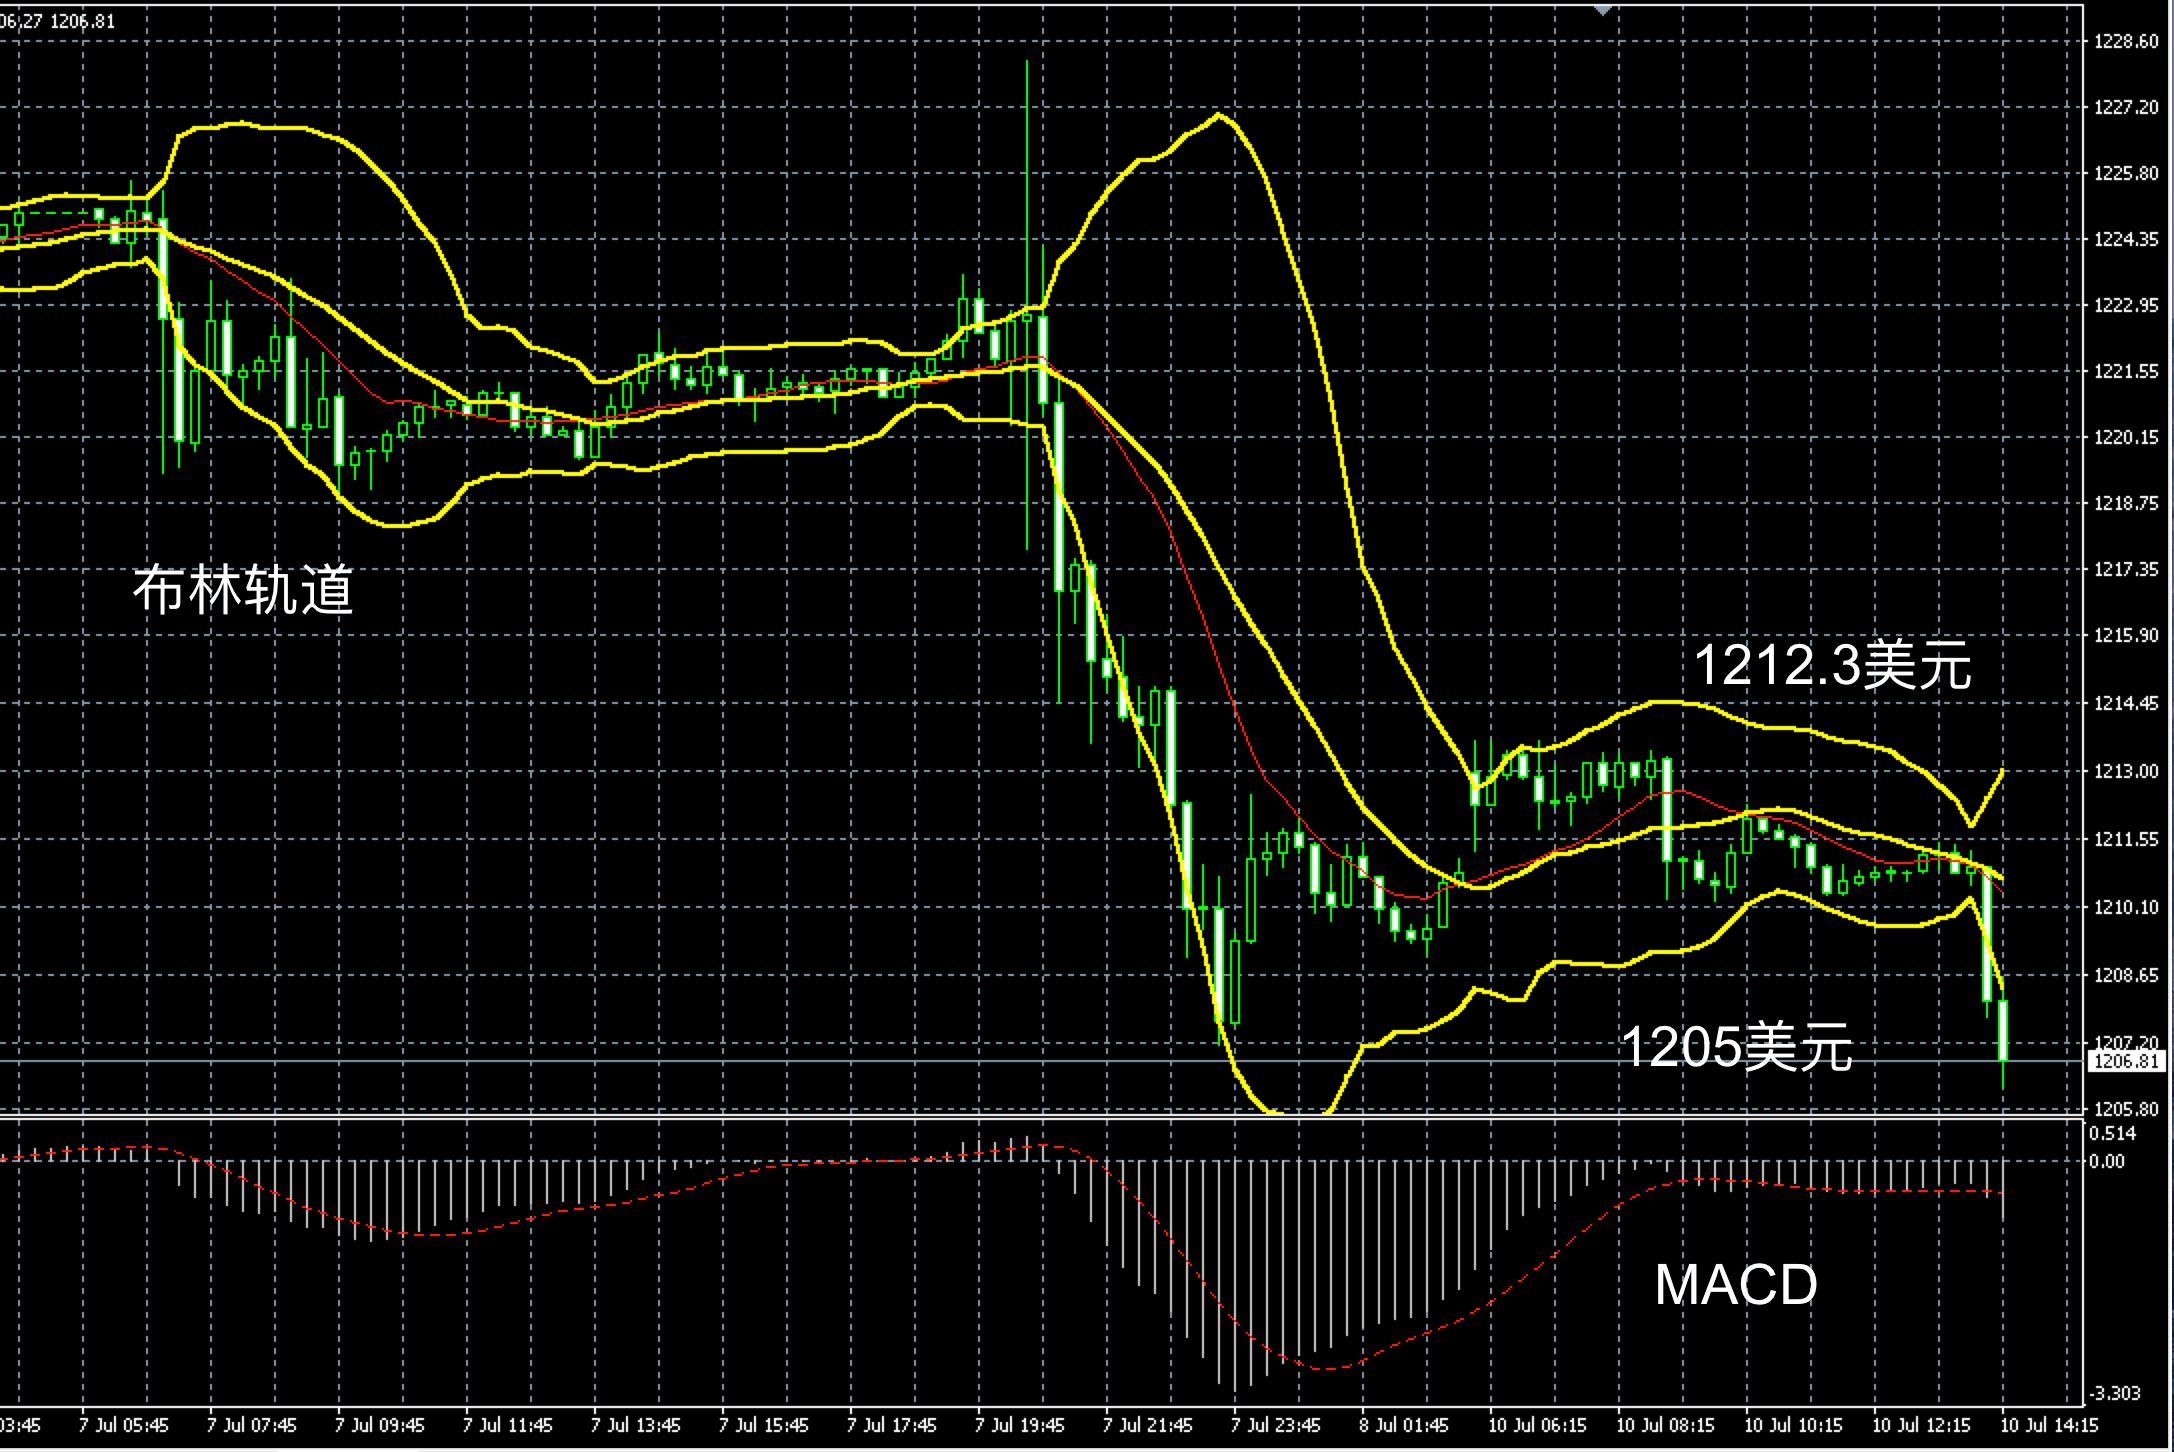Click the 0.514 MACD scale value
Viewport: 2174px width, 1452px height.
point(2111,1133)
